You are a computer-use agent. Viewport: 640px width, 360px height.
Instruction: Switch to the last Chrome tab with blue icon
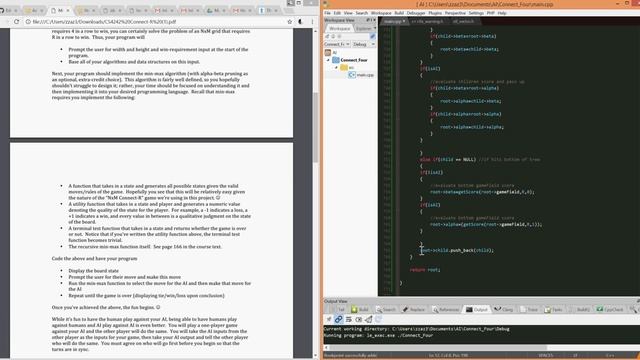[x=269, y=10]
